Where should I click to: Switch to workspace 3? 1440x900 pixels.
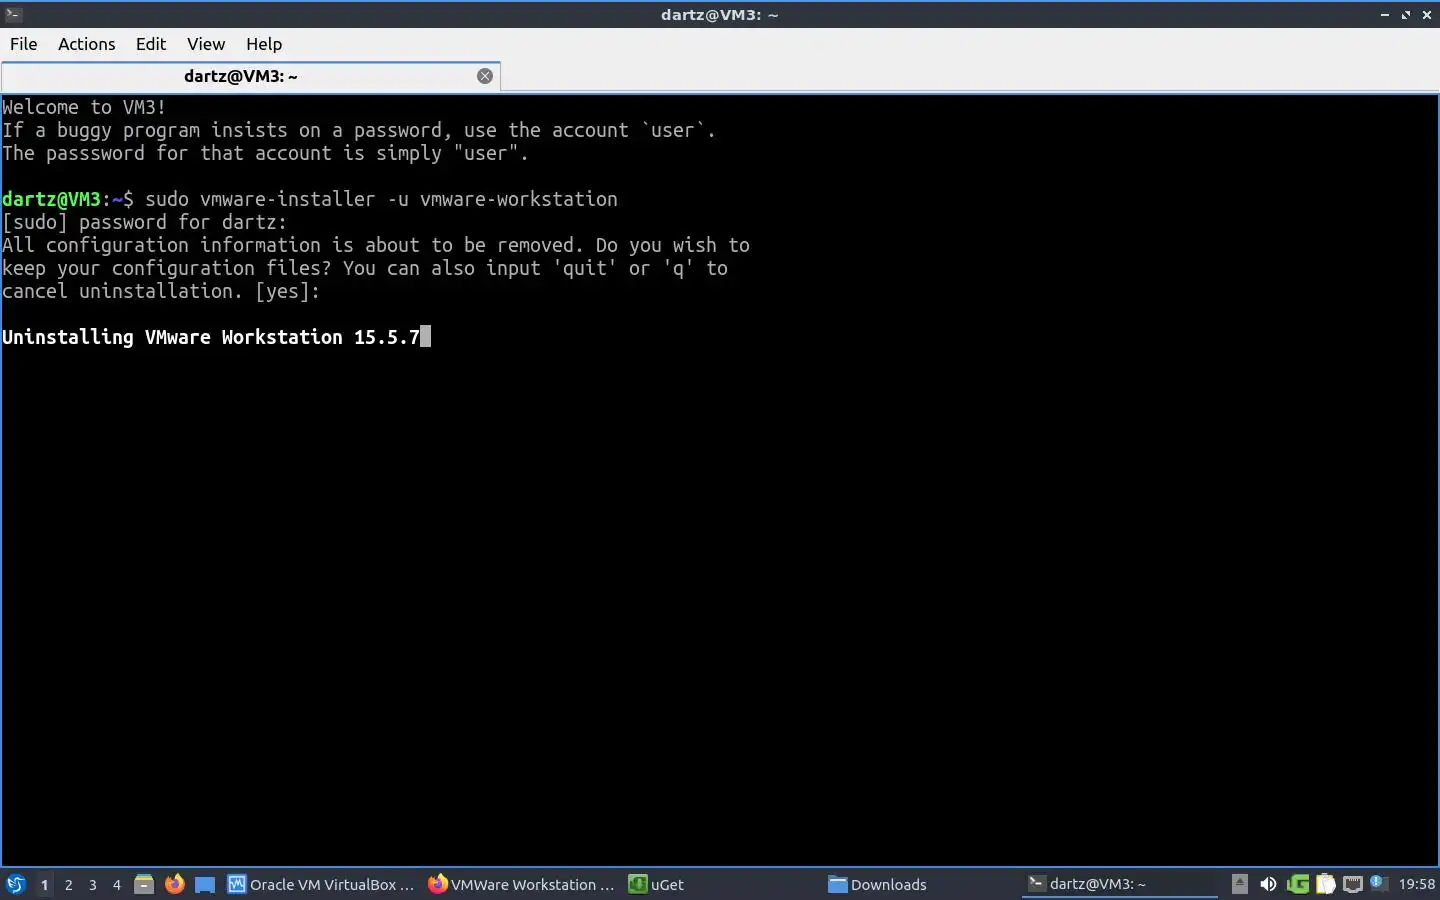click(x=92, y=884)
